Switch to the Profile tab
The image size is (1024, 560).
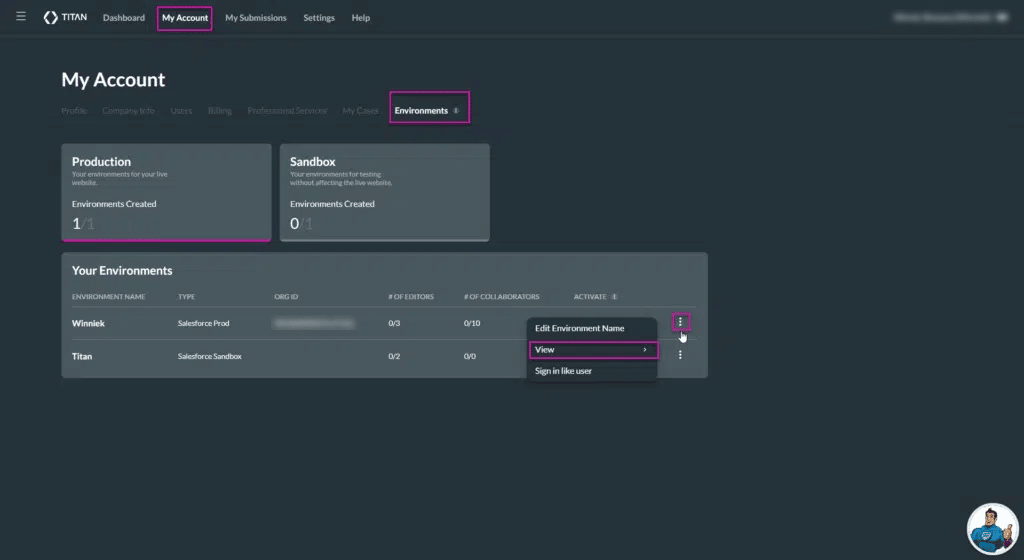pyautogui.click(x=74, y=110)
